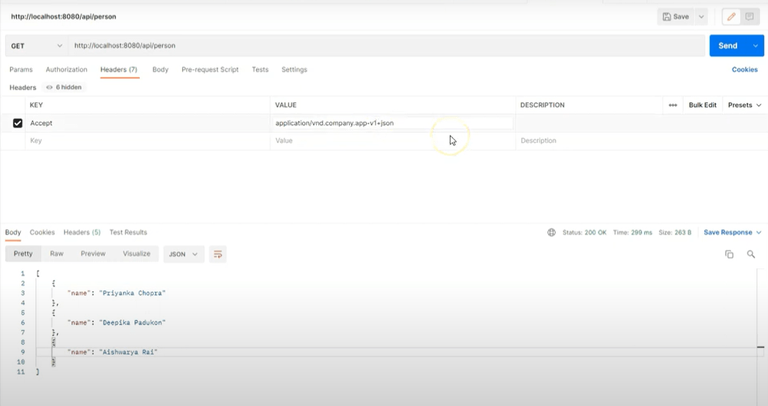Open the header column options ellipsis
768x406 pixels.
point(672,105)
